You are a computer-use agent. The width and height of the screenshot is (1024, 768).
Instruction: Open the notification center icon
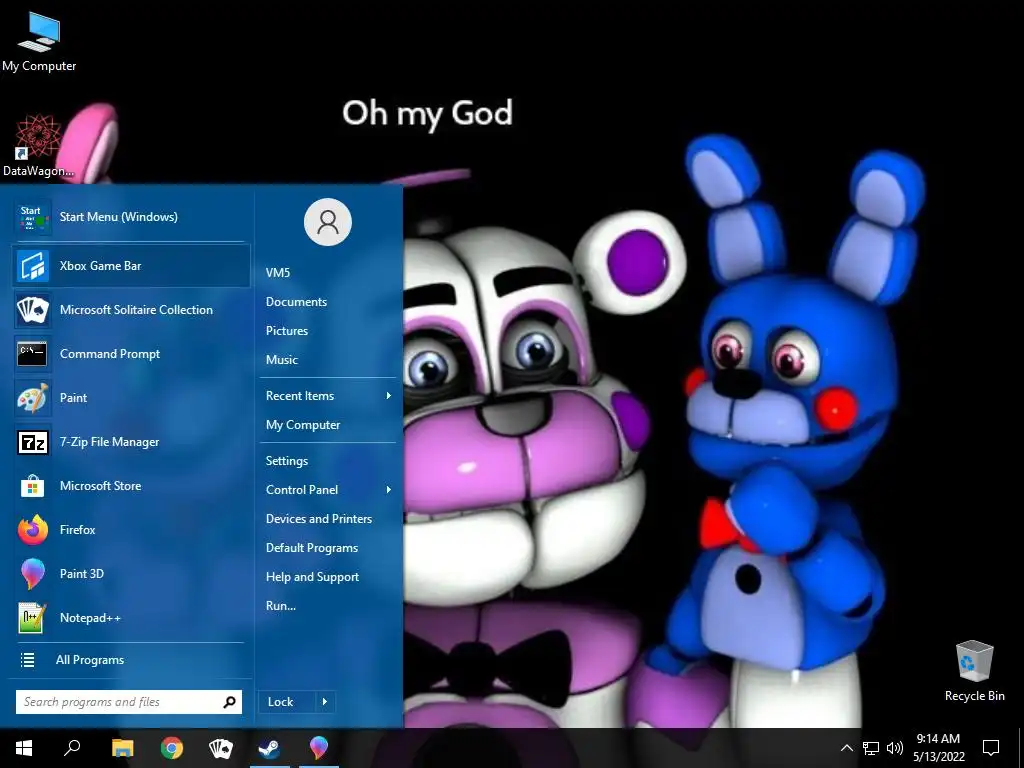click(x=991, y=748)
